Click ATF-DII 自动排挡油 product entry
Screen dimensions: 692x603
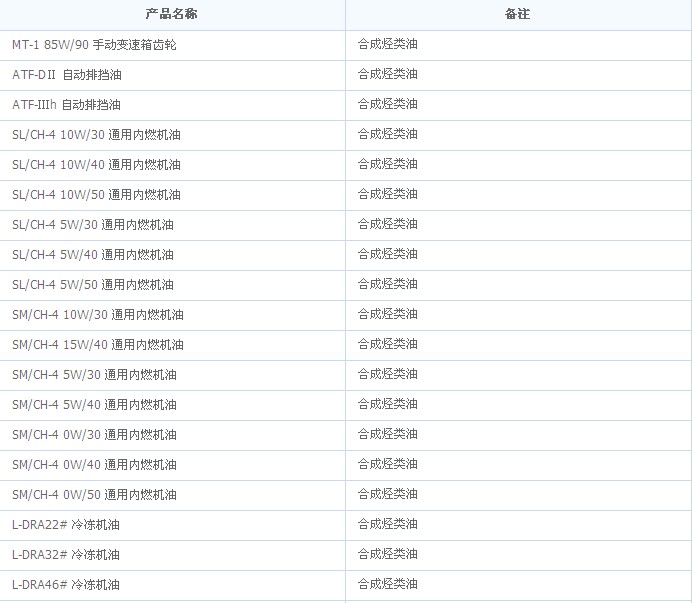[67, 75]
